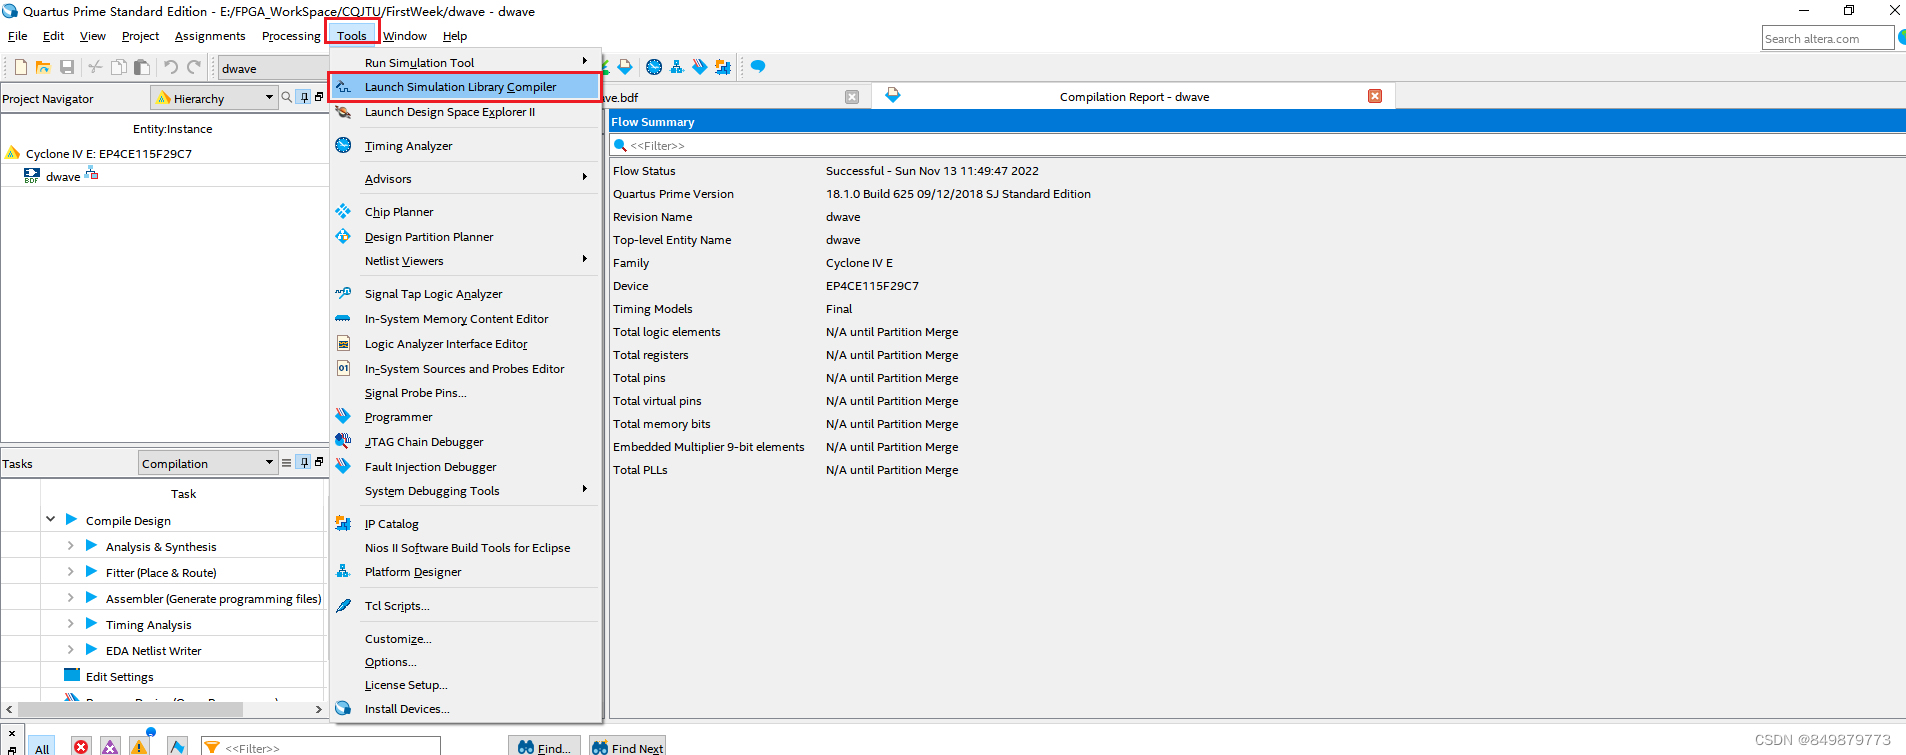The width and height of the screenshot is (1906, 755).
Task: Open the Assignments menu
Action: coord(210,36)
